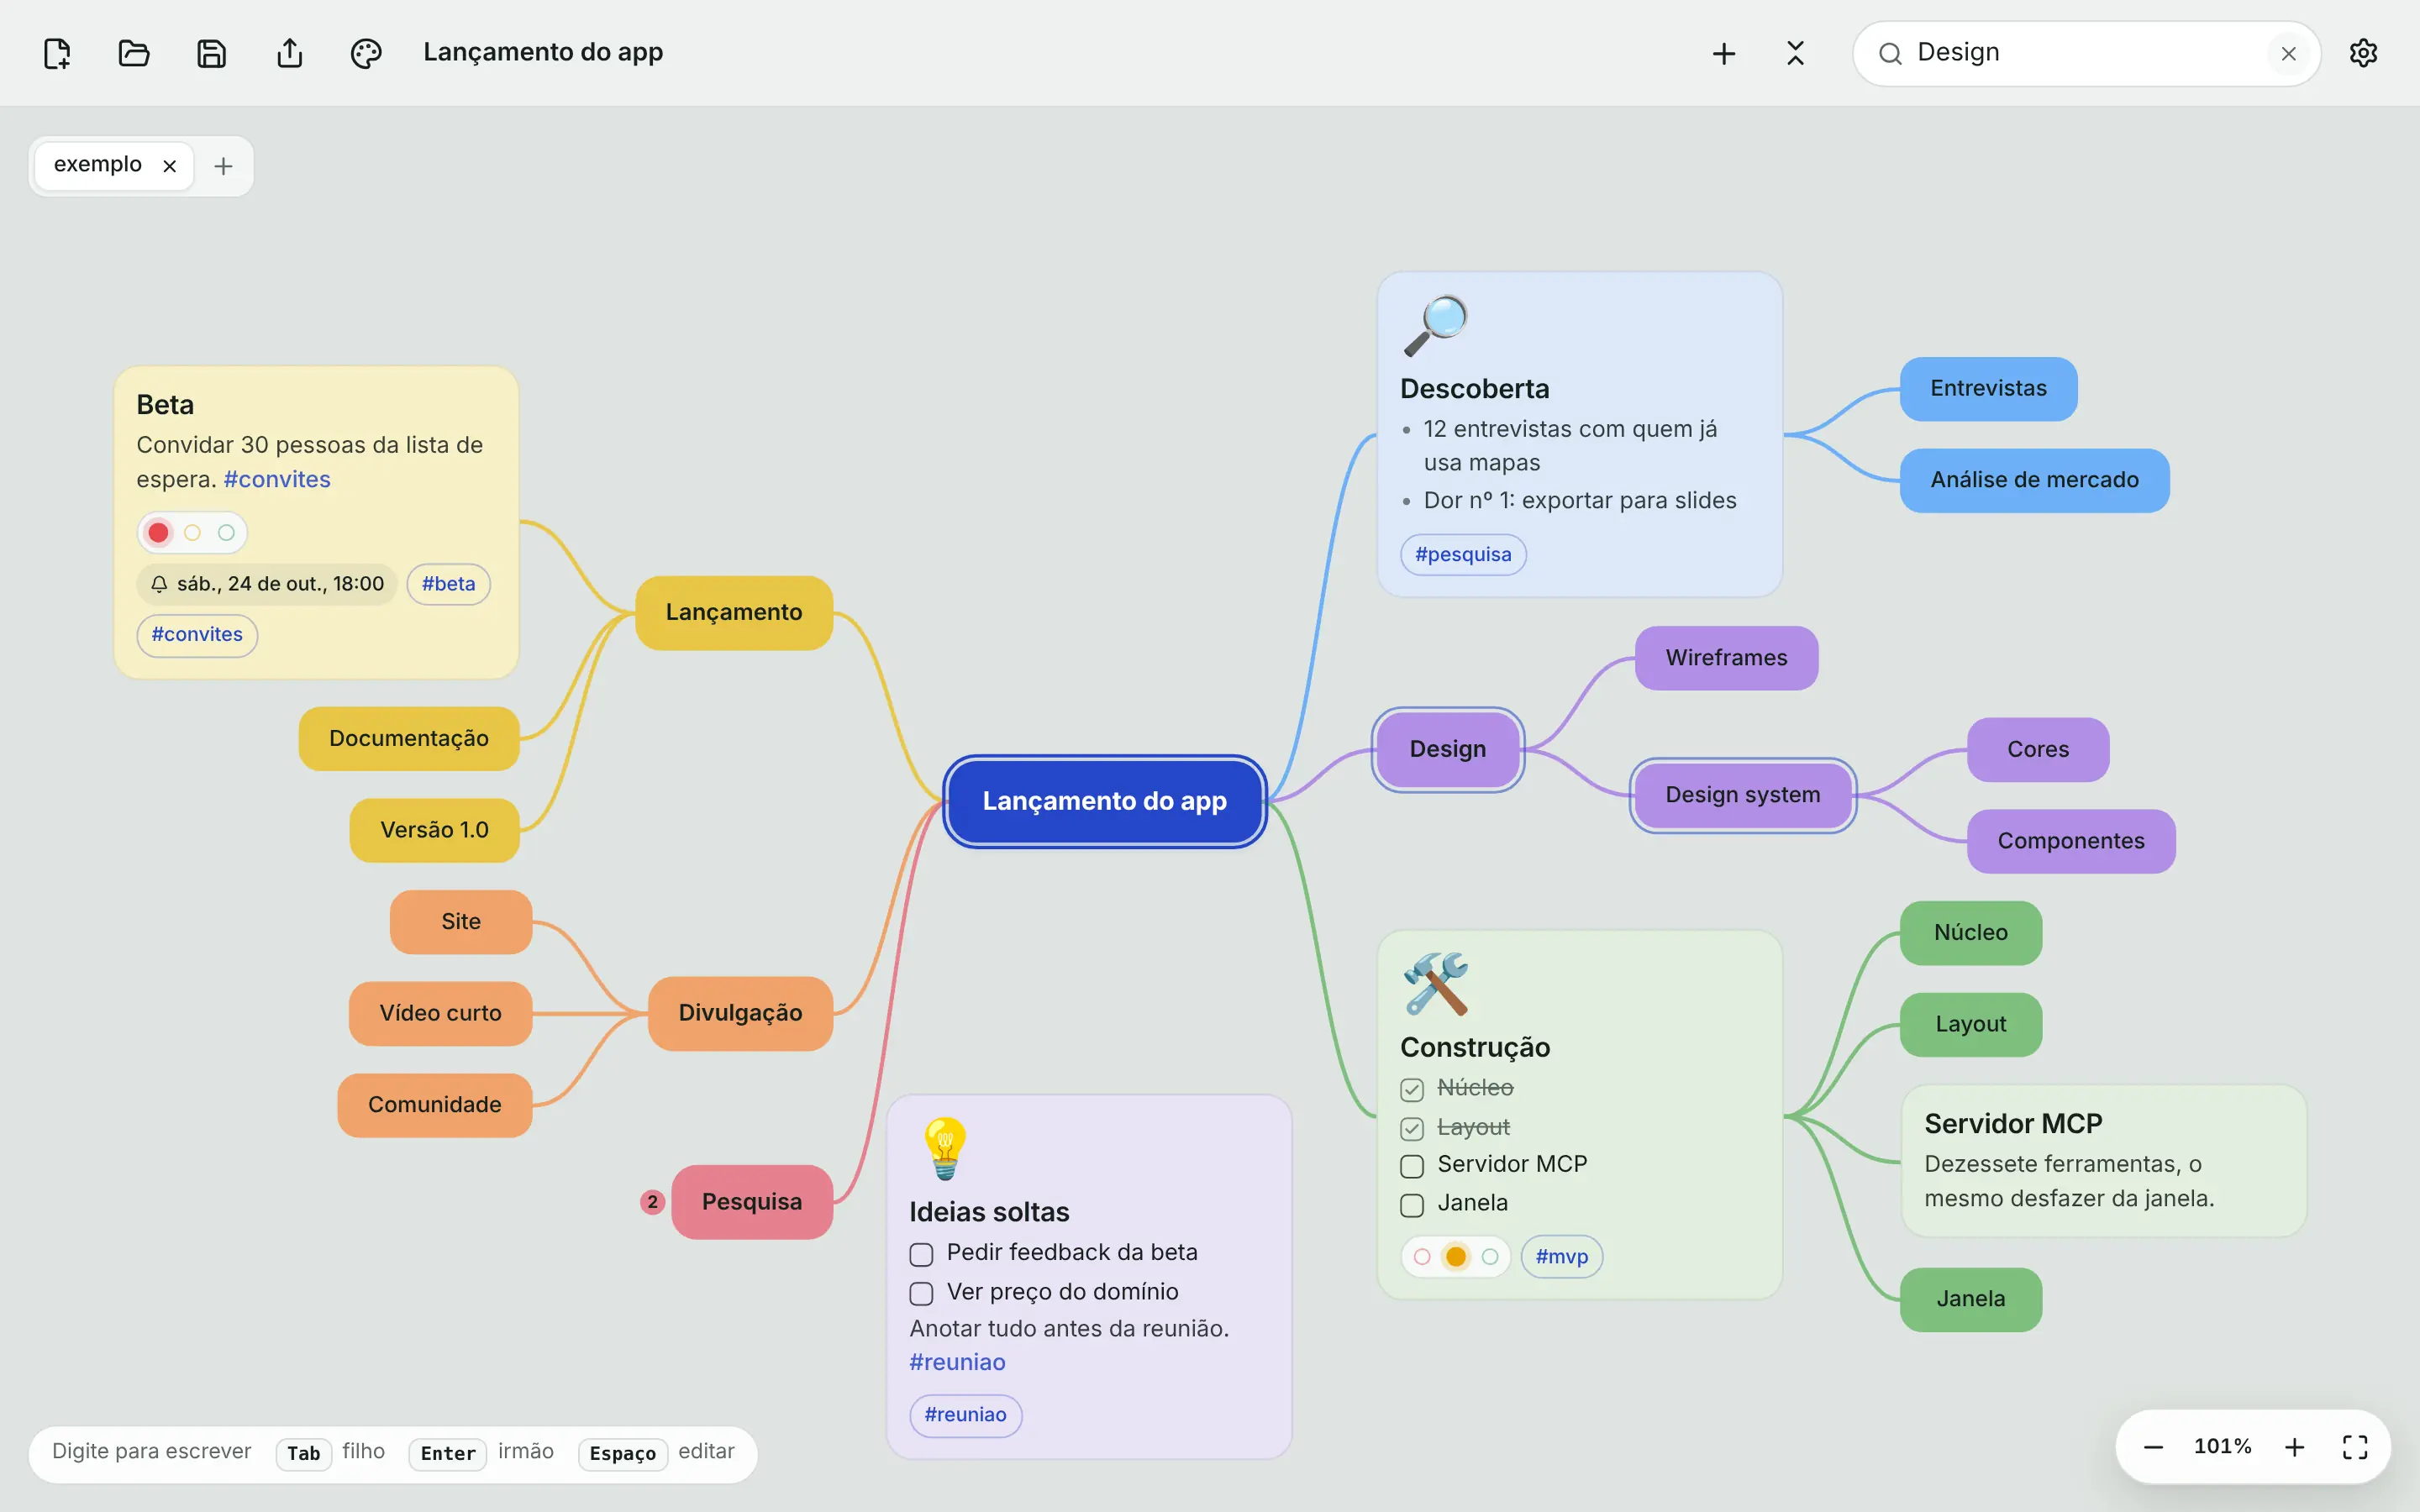Check the Janela checkbox in Construção
Screen dimensions: 2420x1512
coord(1412,1205)
